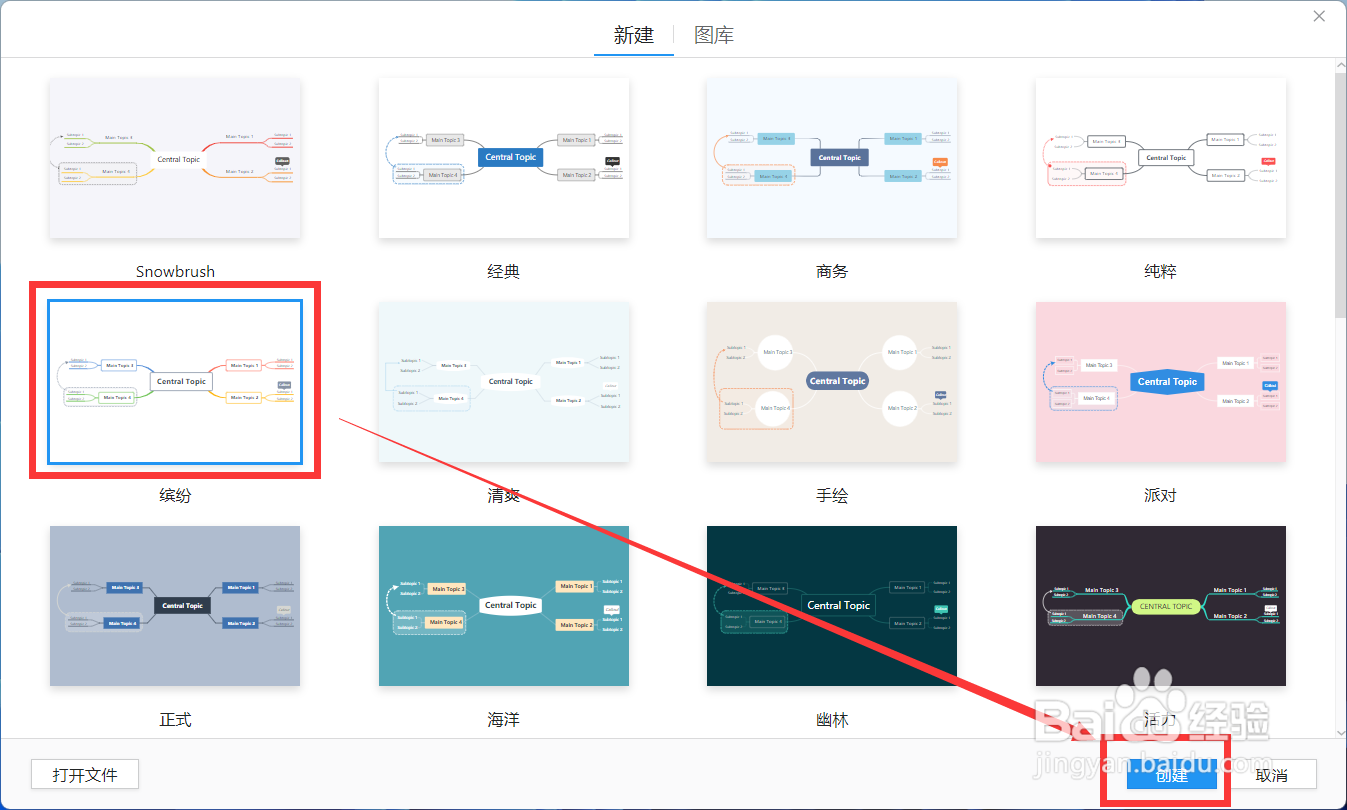This screenshot has width=1347, height=810.
Task: Select the dark purple template thumbnail
Action: (1161, 606)
